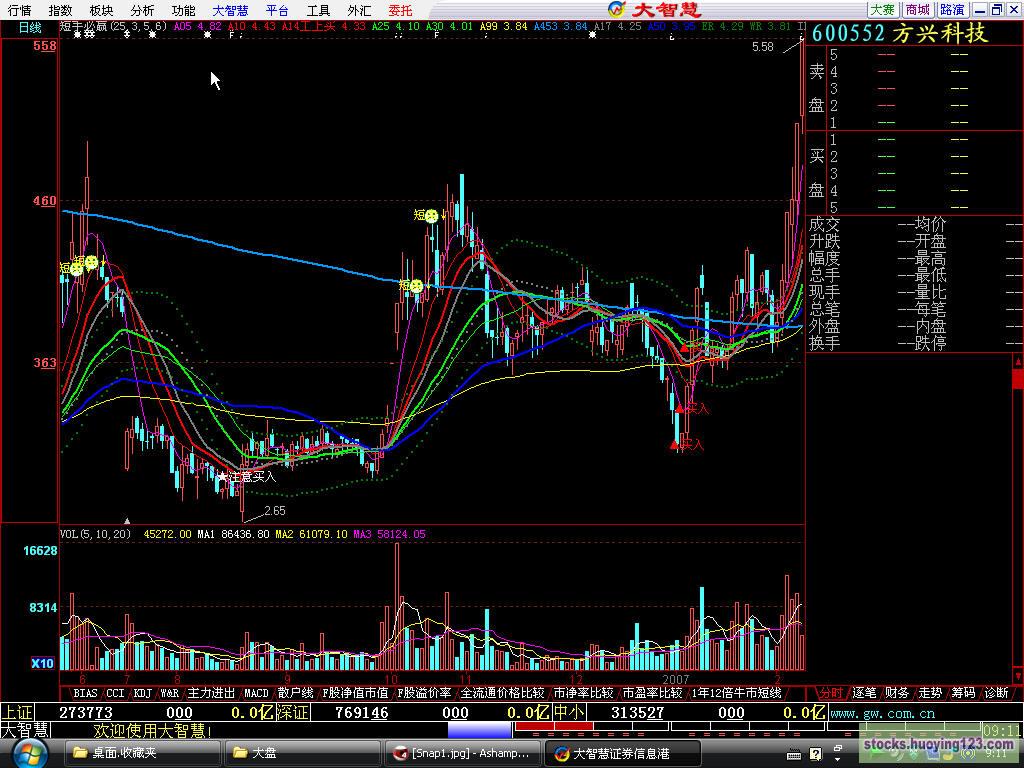Switch to the KDJ indicator tab
Image resolution: width=1024 pixels, height=768 pixels.
pos(142,693)
